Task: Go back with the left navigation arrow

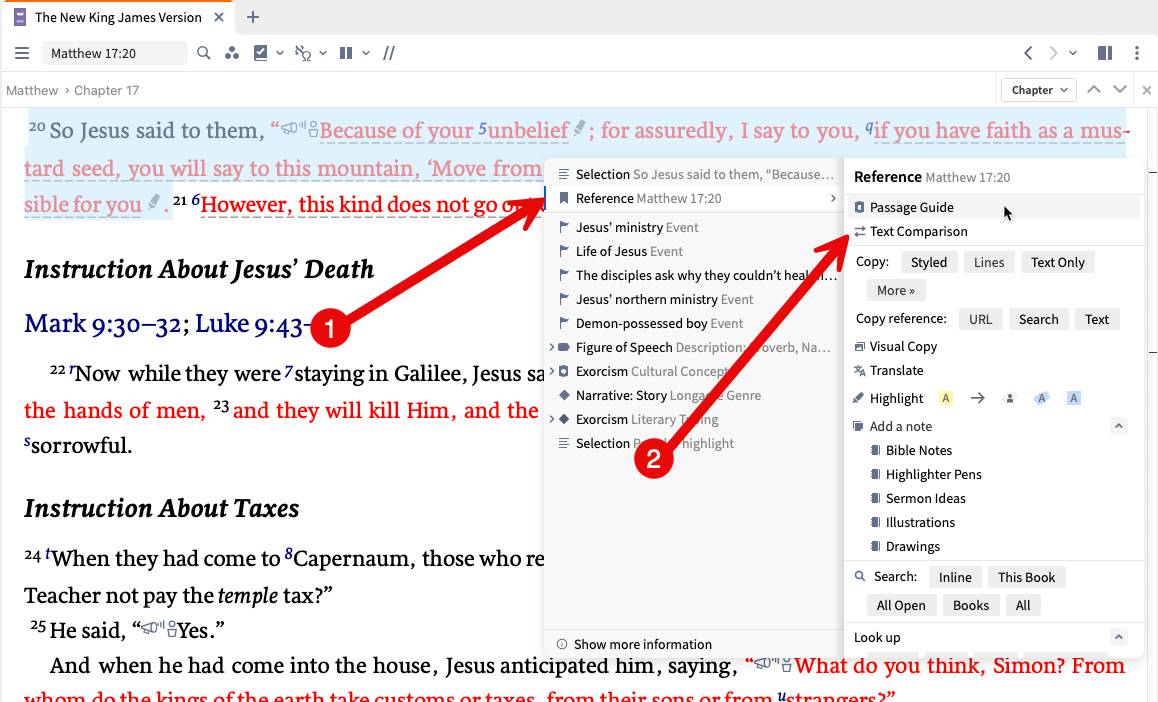Action: pos(1028,53)
